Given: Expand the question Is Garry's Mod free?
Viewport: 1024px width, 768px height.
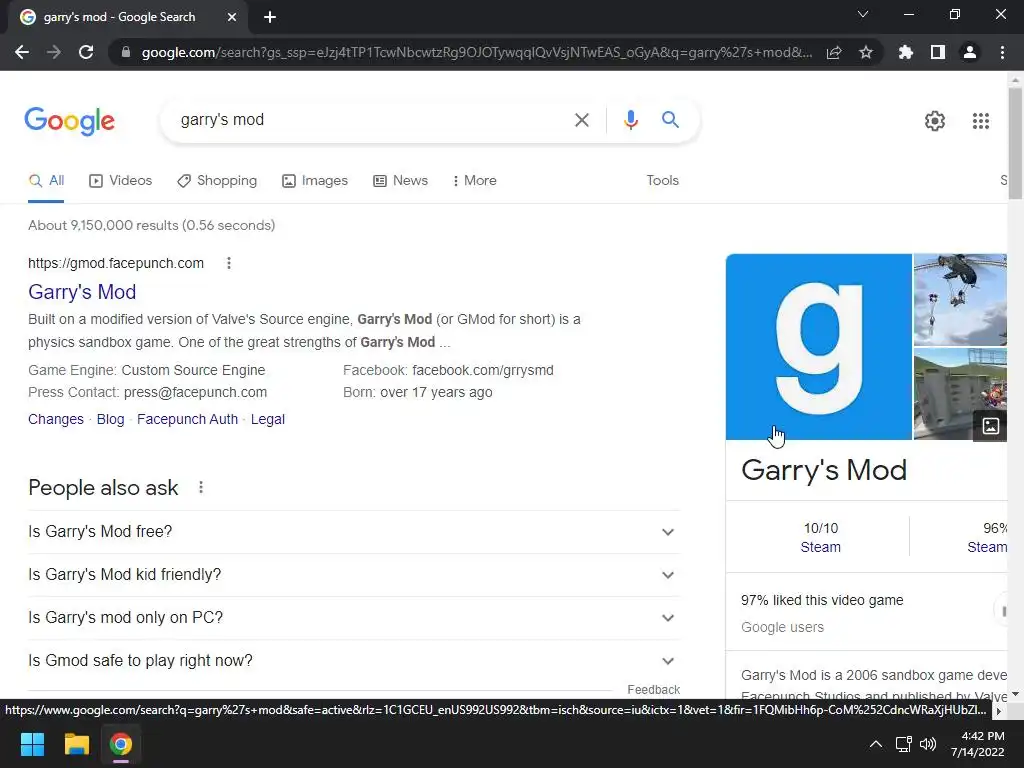Looking at the screenshot, I should coord(354,532).
